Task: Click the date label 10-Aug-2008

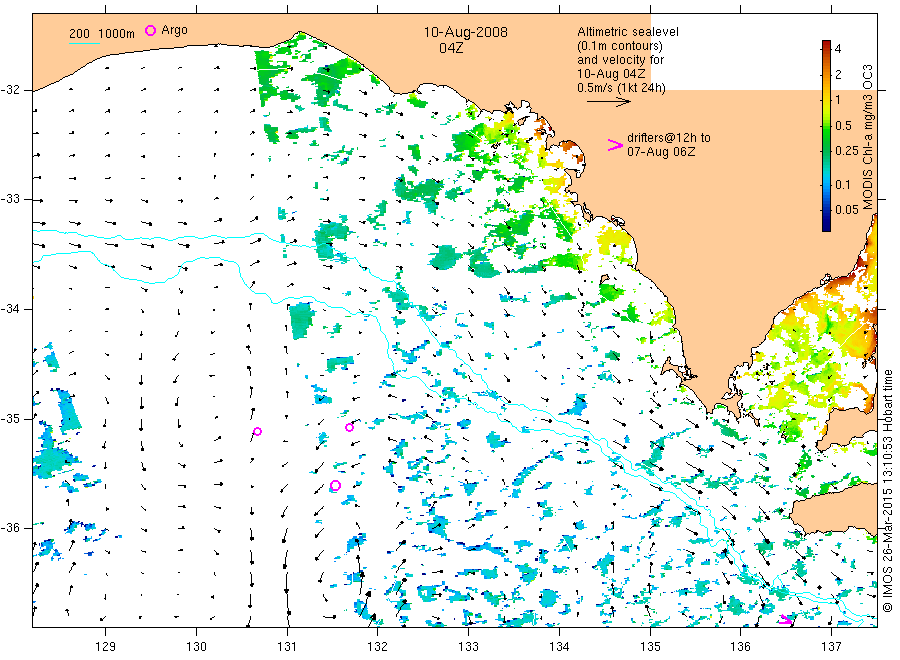Action: (x=465, y=32)
